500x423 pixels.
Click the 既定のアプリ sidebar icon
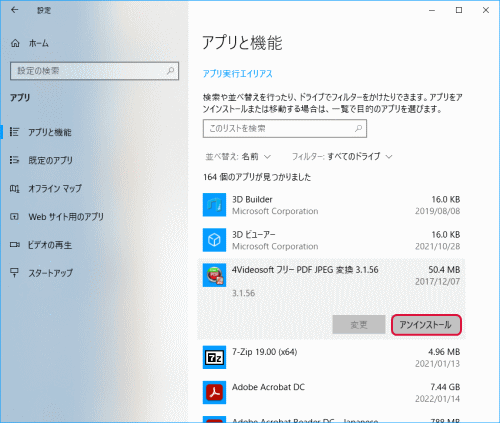coord(14,160)
